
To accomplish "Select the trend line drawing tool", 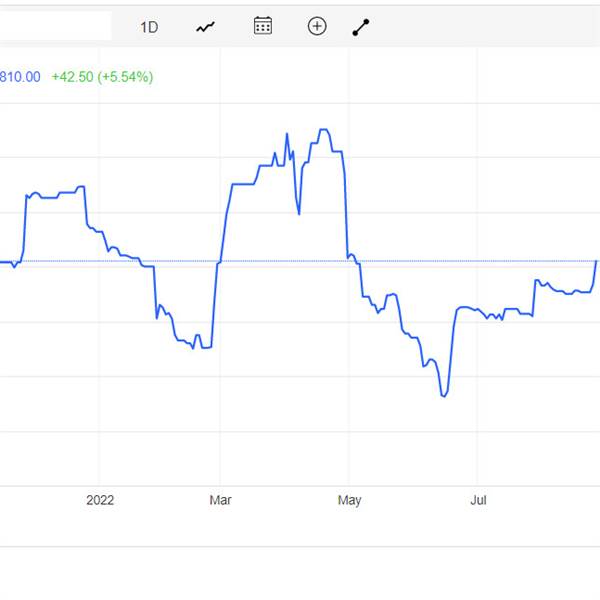I will [x=361, y=27].
